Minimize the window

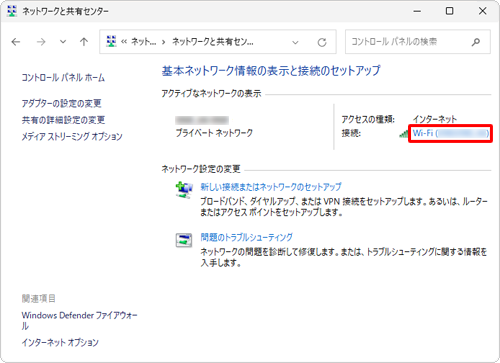(417, 11)
